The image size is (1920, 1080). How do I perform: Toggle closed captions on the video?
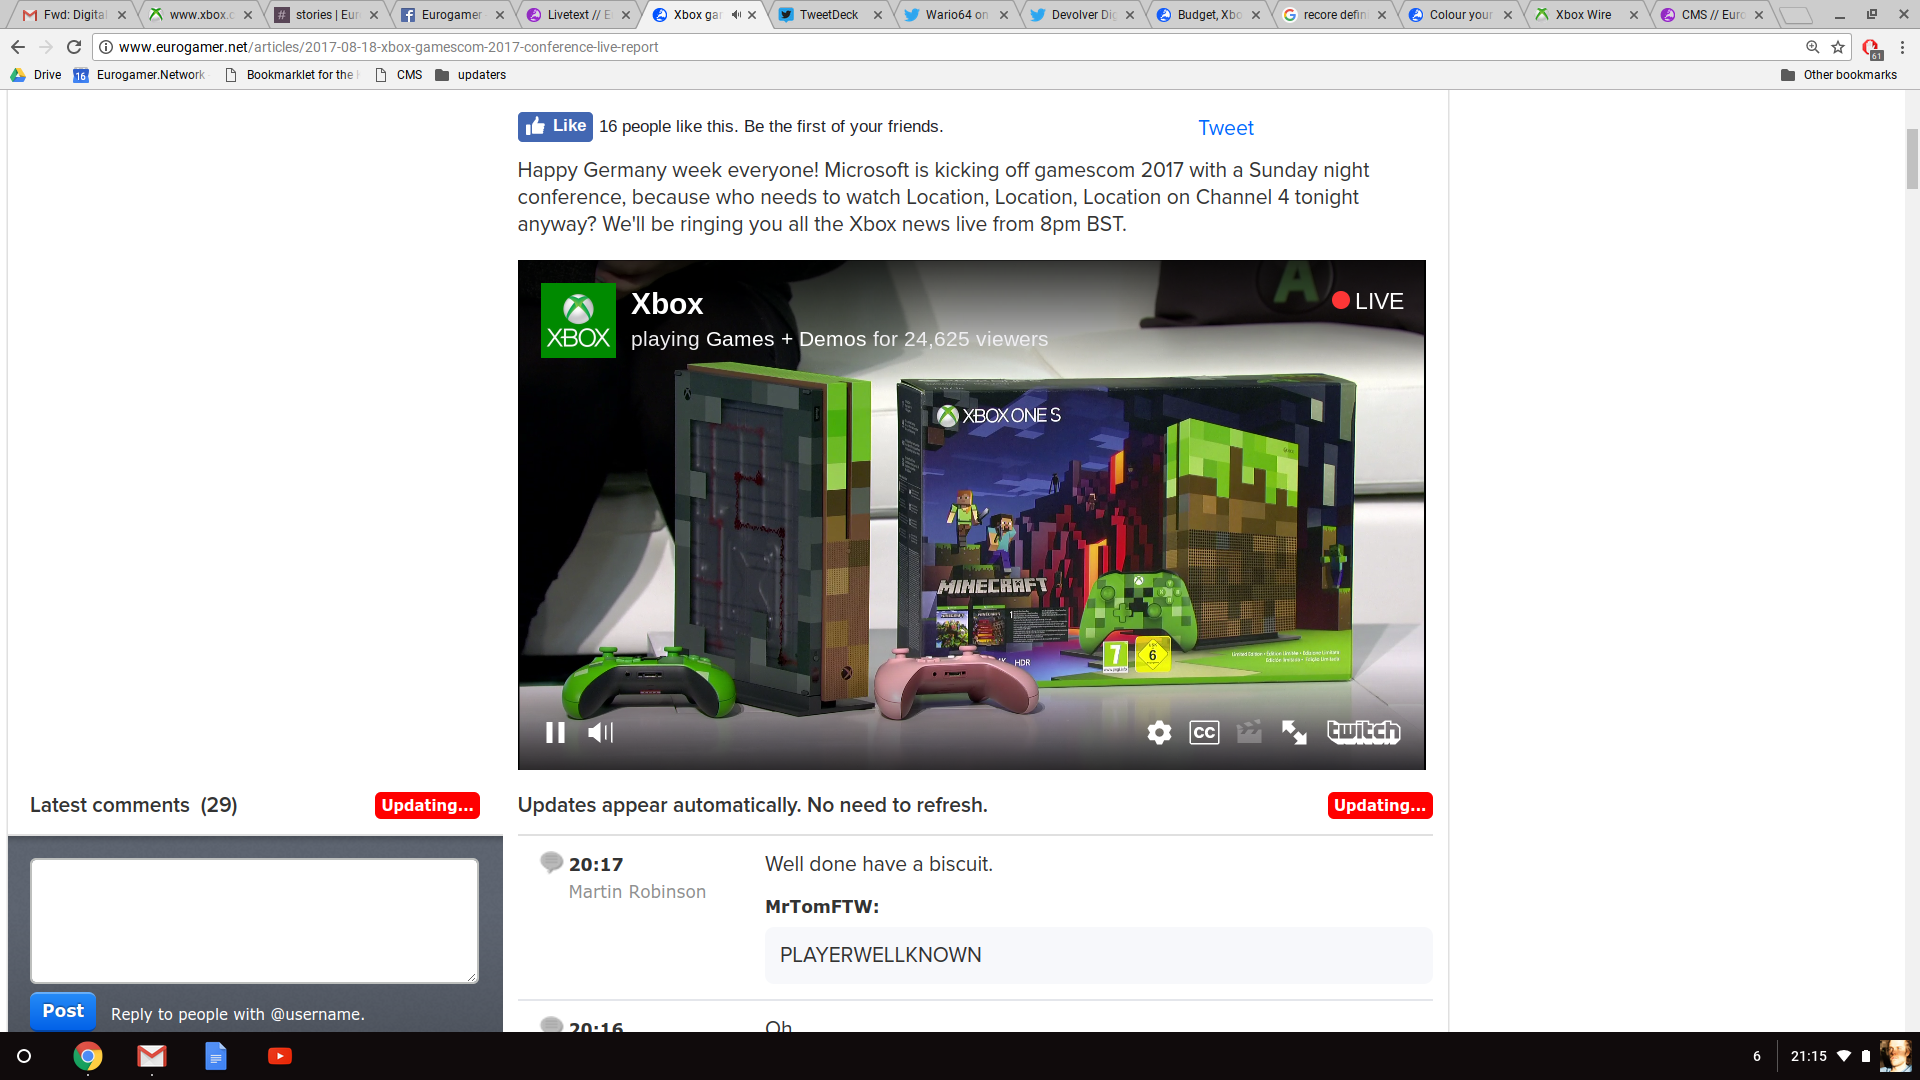click(1204, 733)
